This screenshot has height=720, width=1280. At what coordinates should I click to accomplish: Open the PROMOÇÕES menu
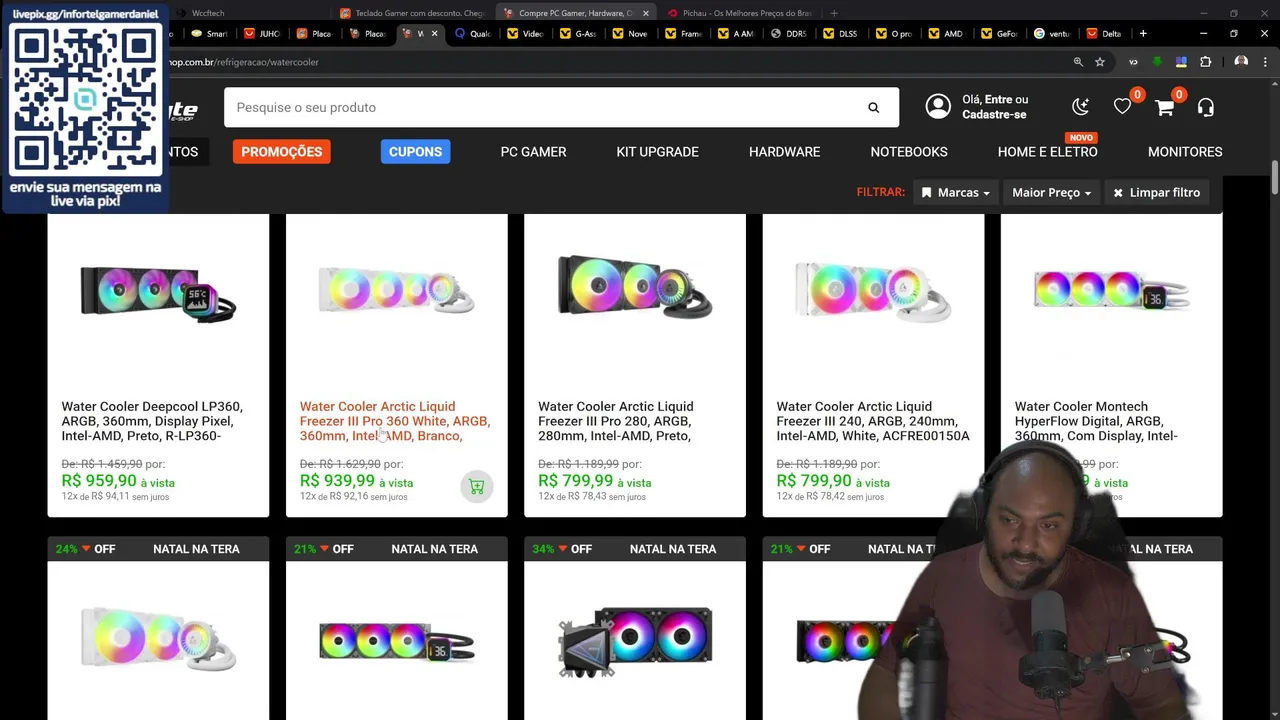pos(281,152)
